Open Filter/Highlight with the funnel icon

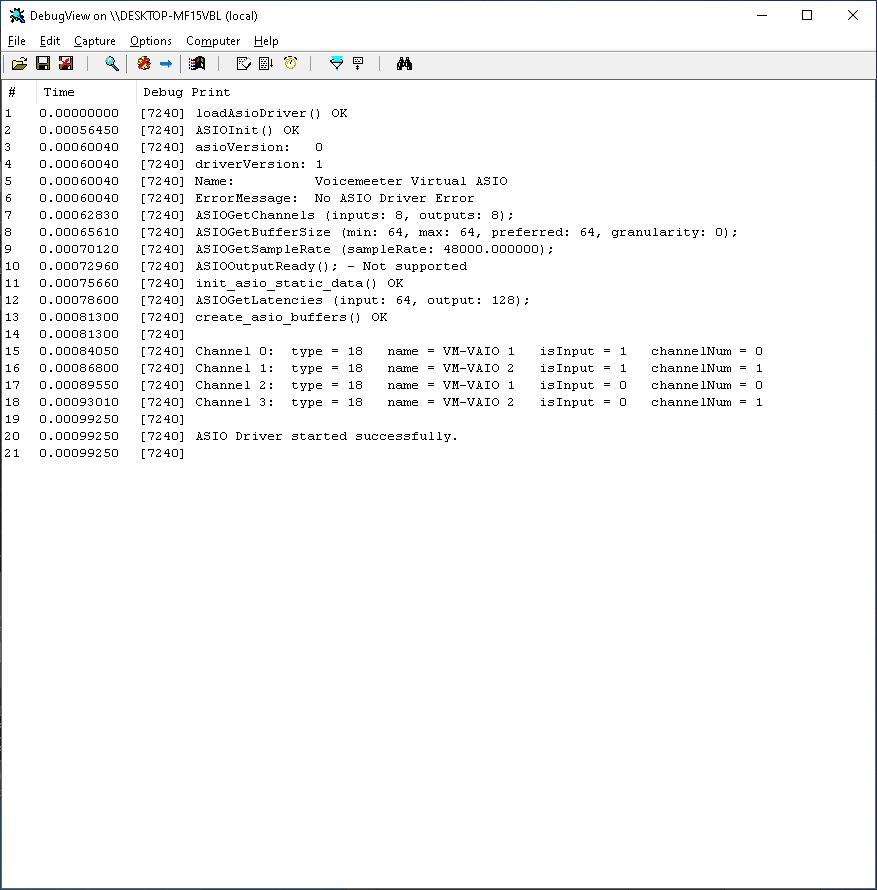(336, 64)
